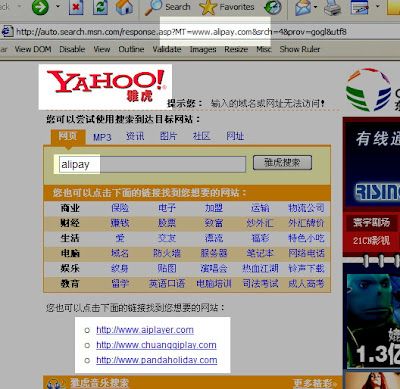The height and width of the screenshot is (389, 400).
Task: Click the green Forward arrow icon
Action: click(x=40, y=7)
